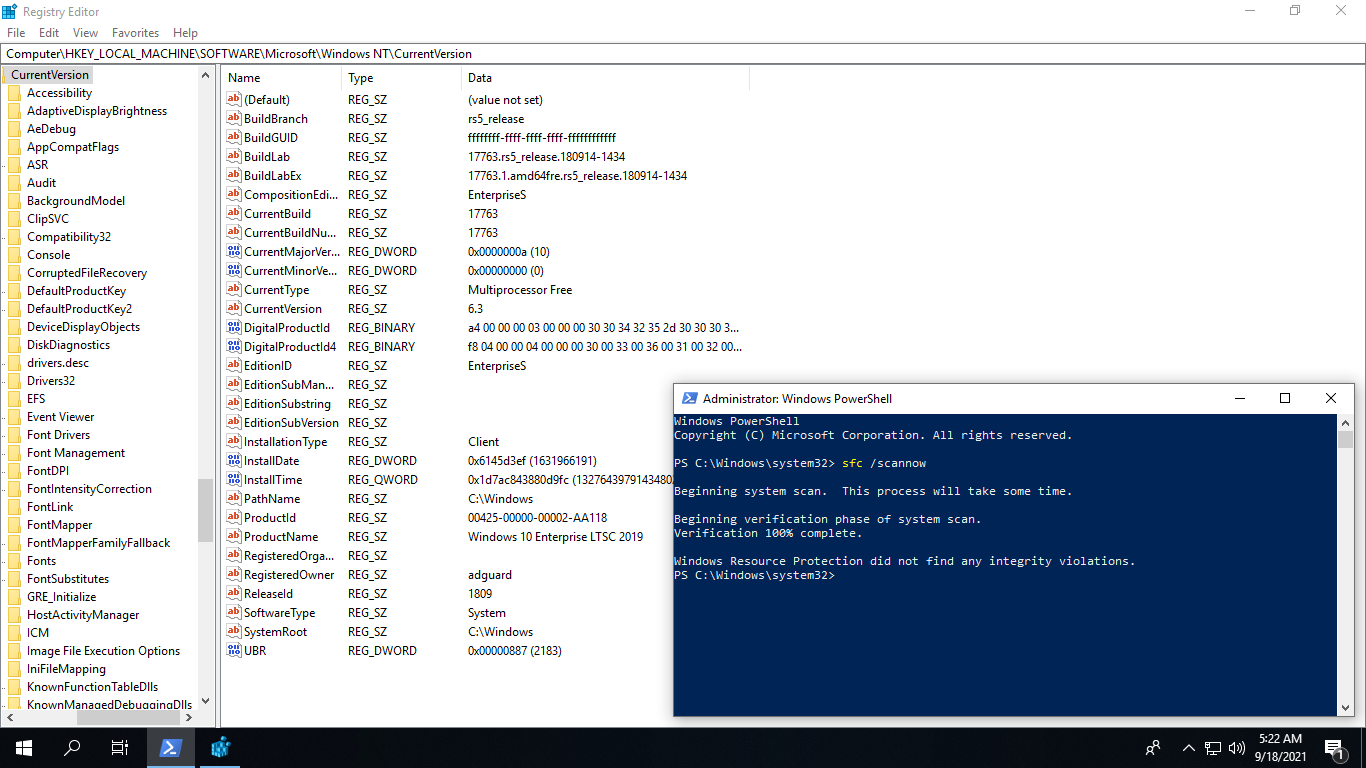The width and height of the screenshot is (1366, 768).
Task: Click the DigitalProductId binary value icon
Action: (x=234, y=327)
